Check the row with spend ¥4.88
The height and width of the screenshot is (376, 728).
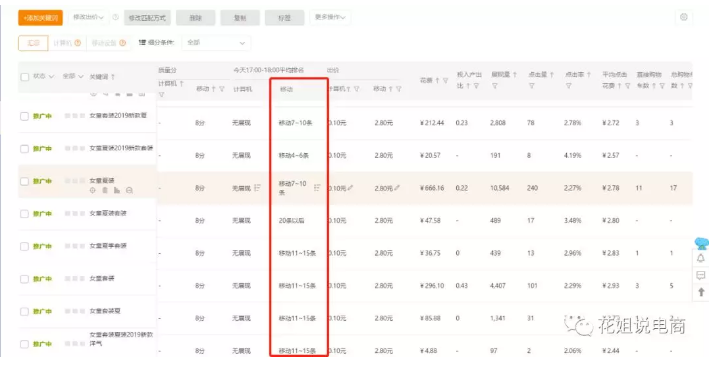tap(25, 344)
